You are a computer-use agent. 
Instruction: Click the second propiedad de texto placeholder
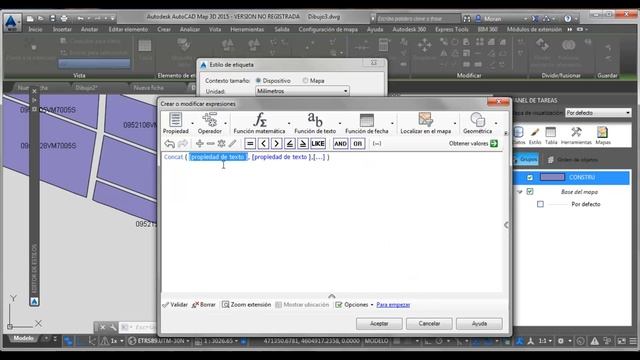click(x=280, y=157)
